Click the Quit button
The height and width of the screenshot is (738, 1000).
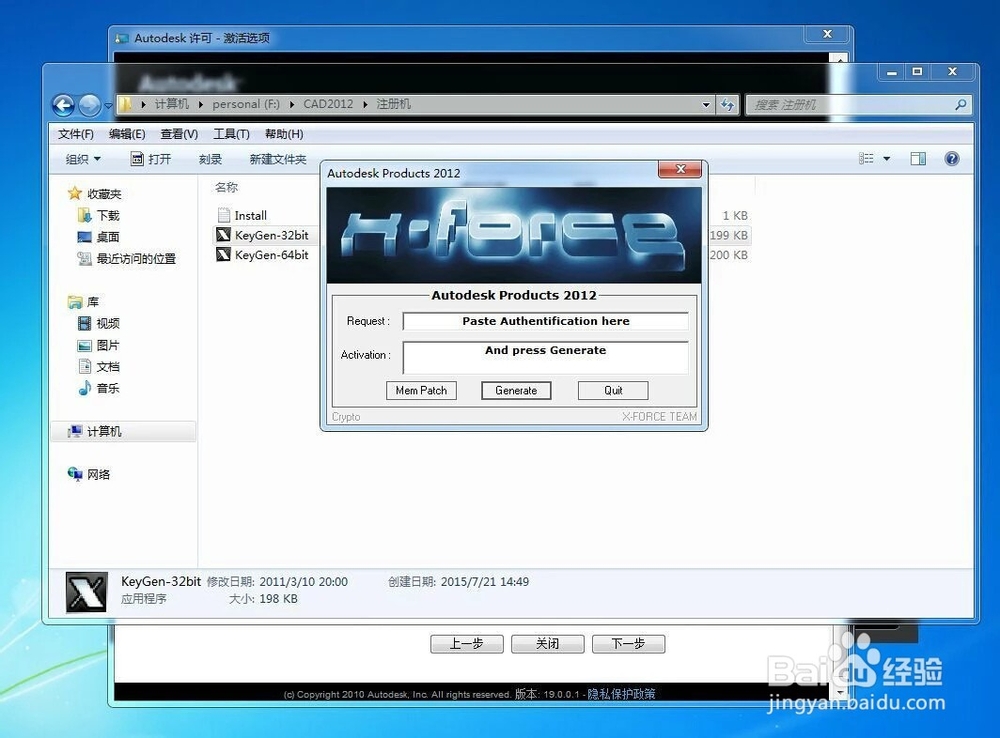(613, 390)
